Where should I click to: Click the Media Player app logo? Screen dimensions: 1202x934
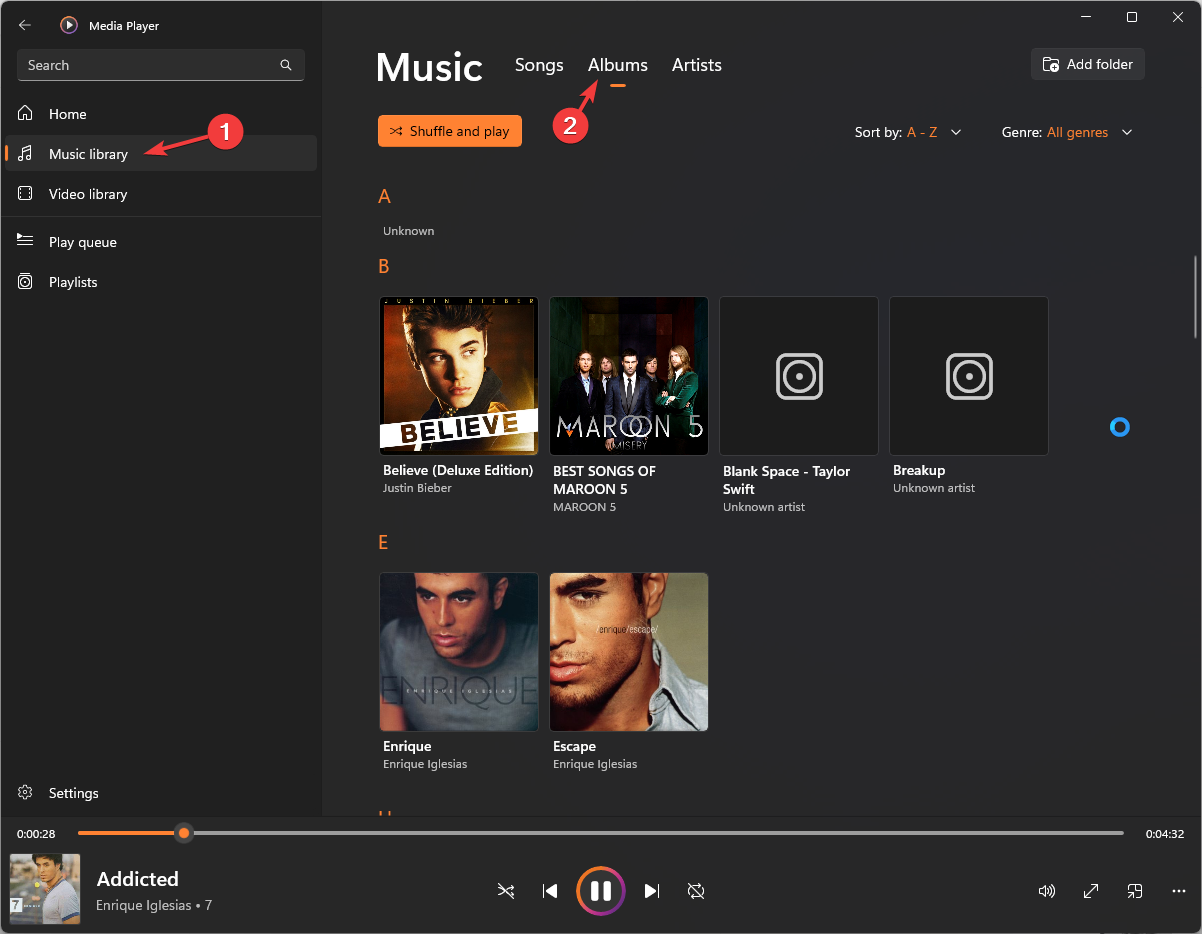[68, 25]
